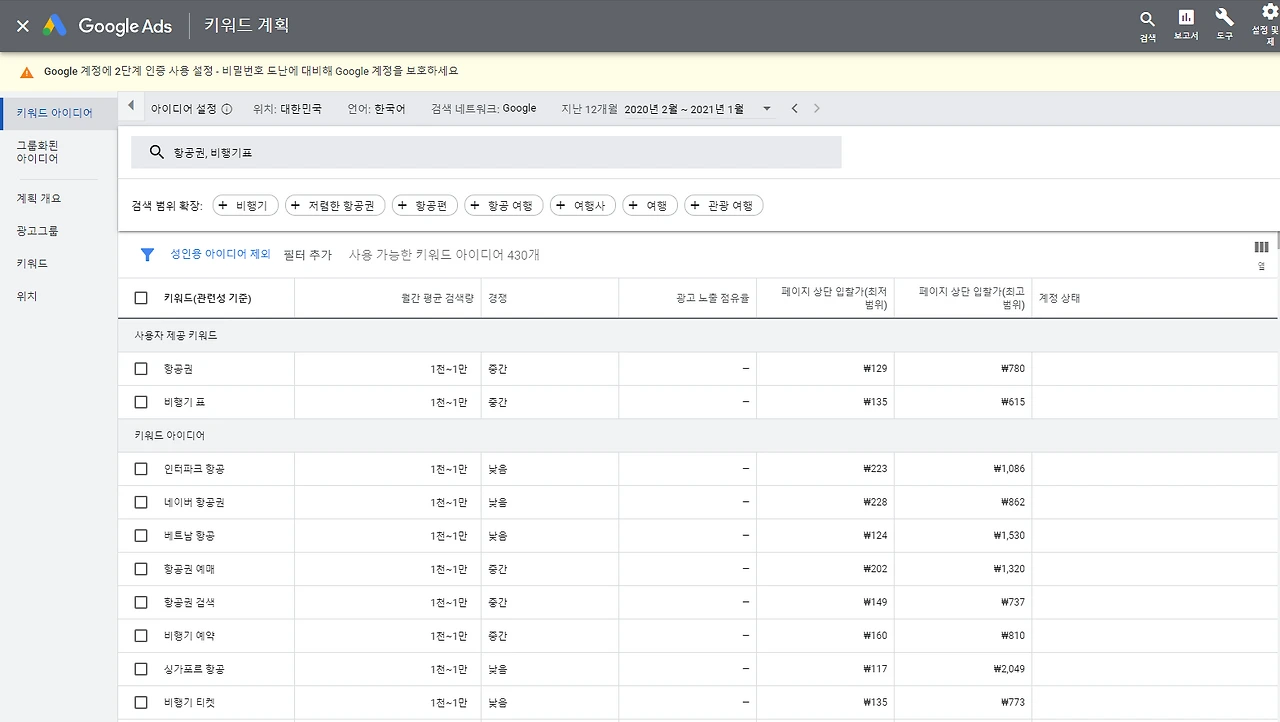Click the Google Ads logo
The height and width of the screenshot is (722, 1280).
click(107, 26)
